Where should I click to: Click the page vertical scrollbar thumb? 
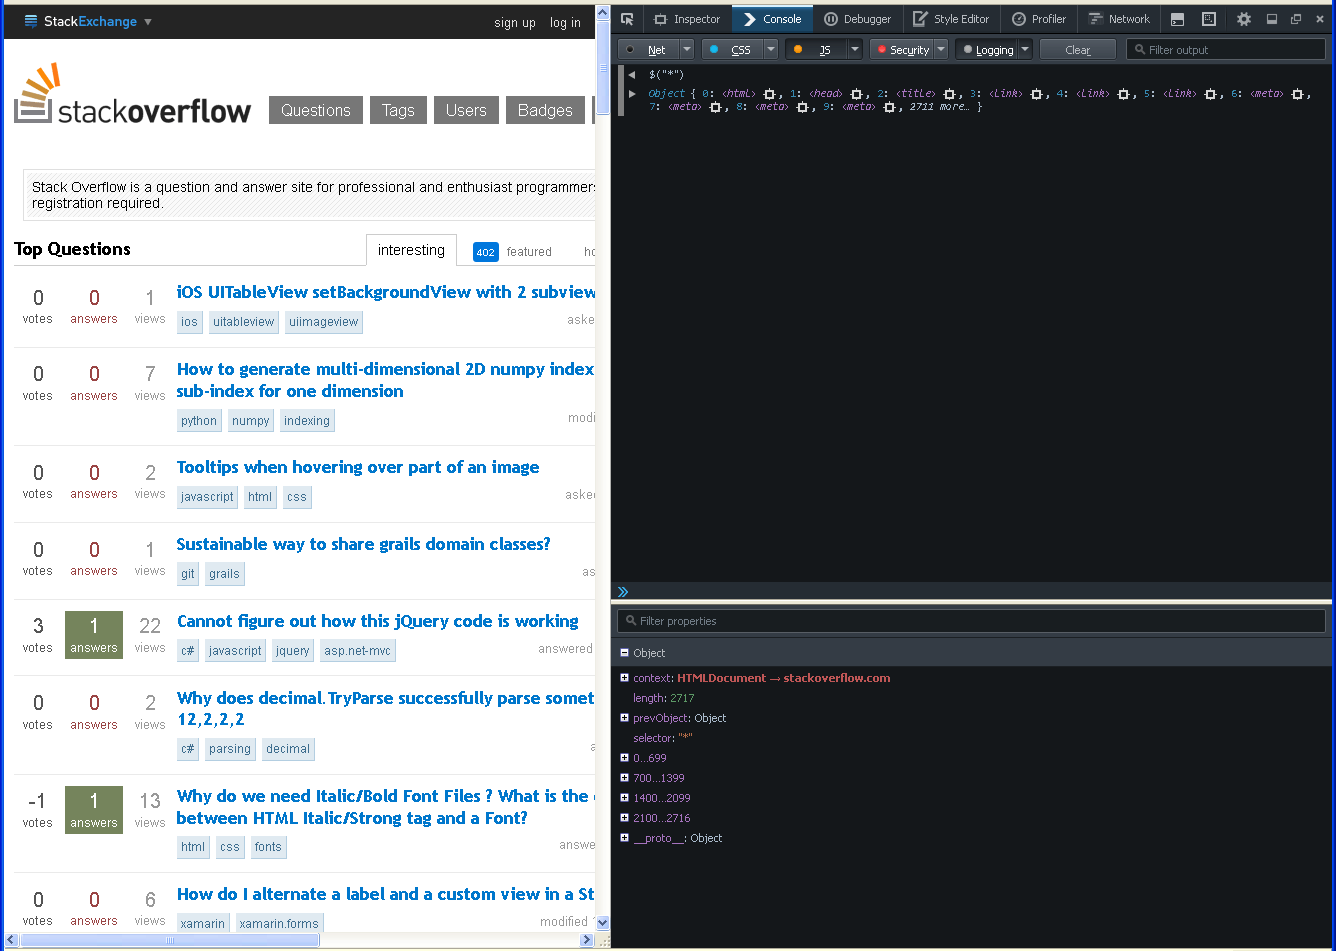602,68
